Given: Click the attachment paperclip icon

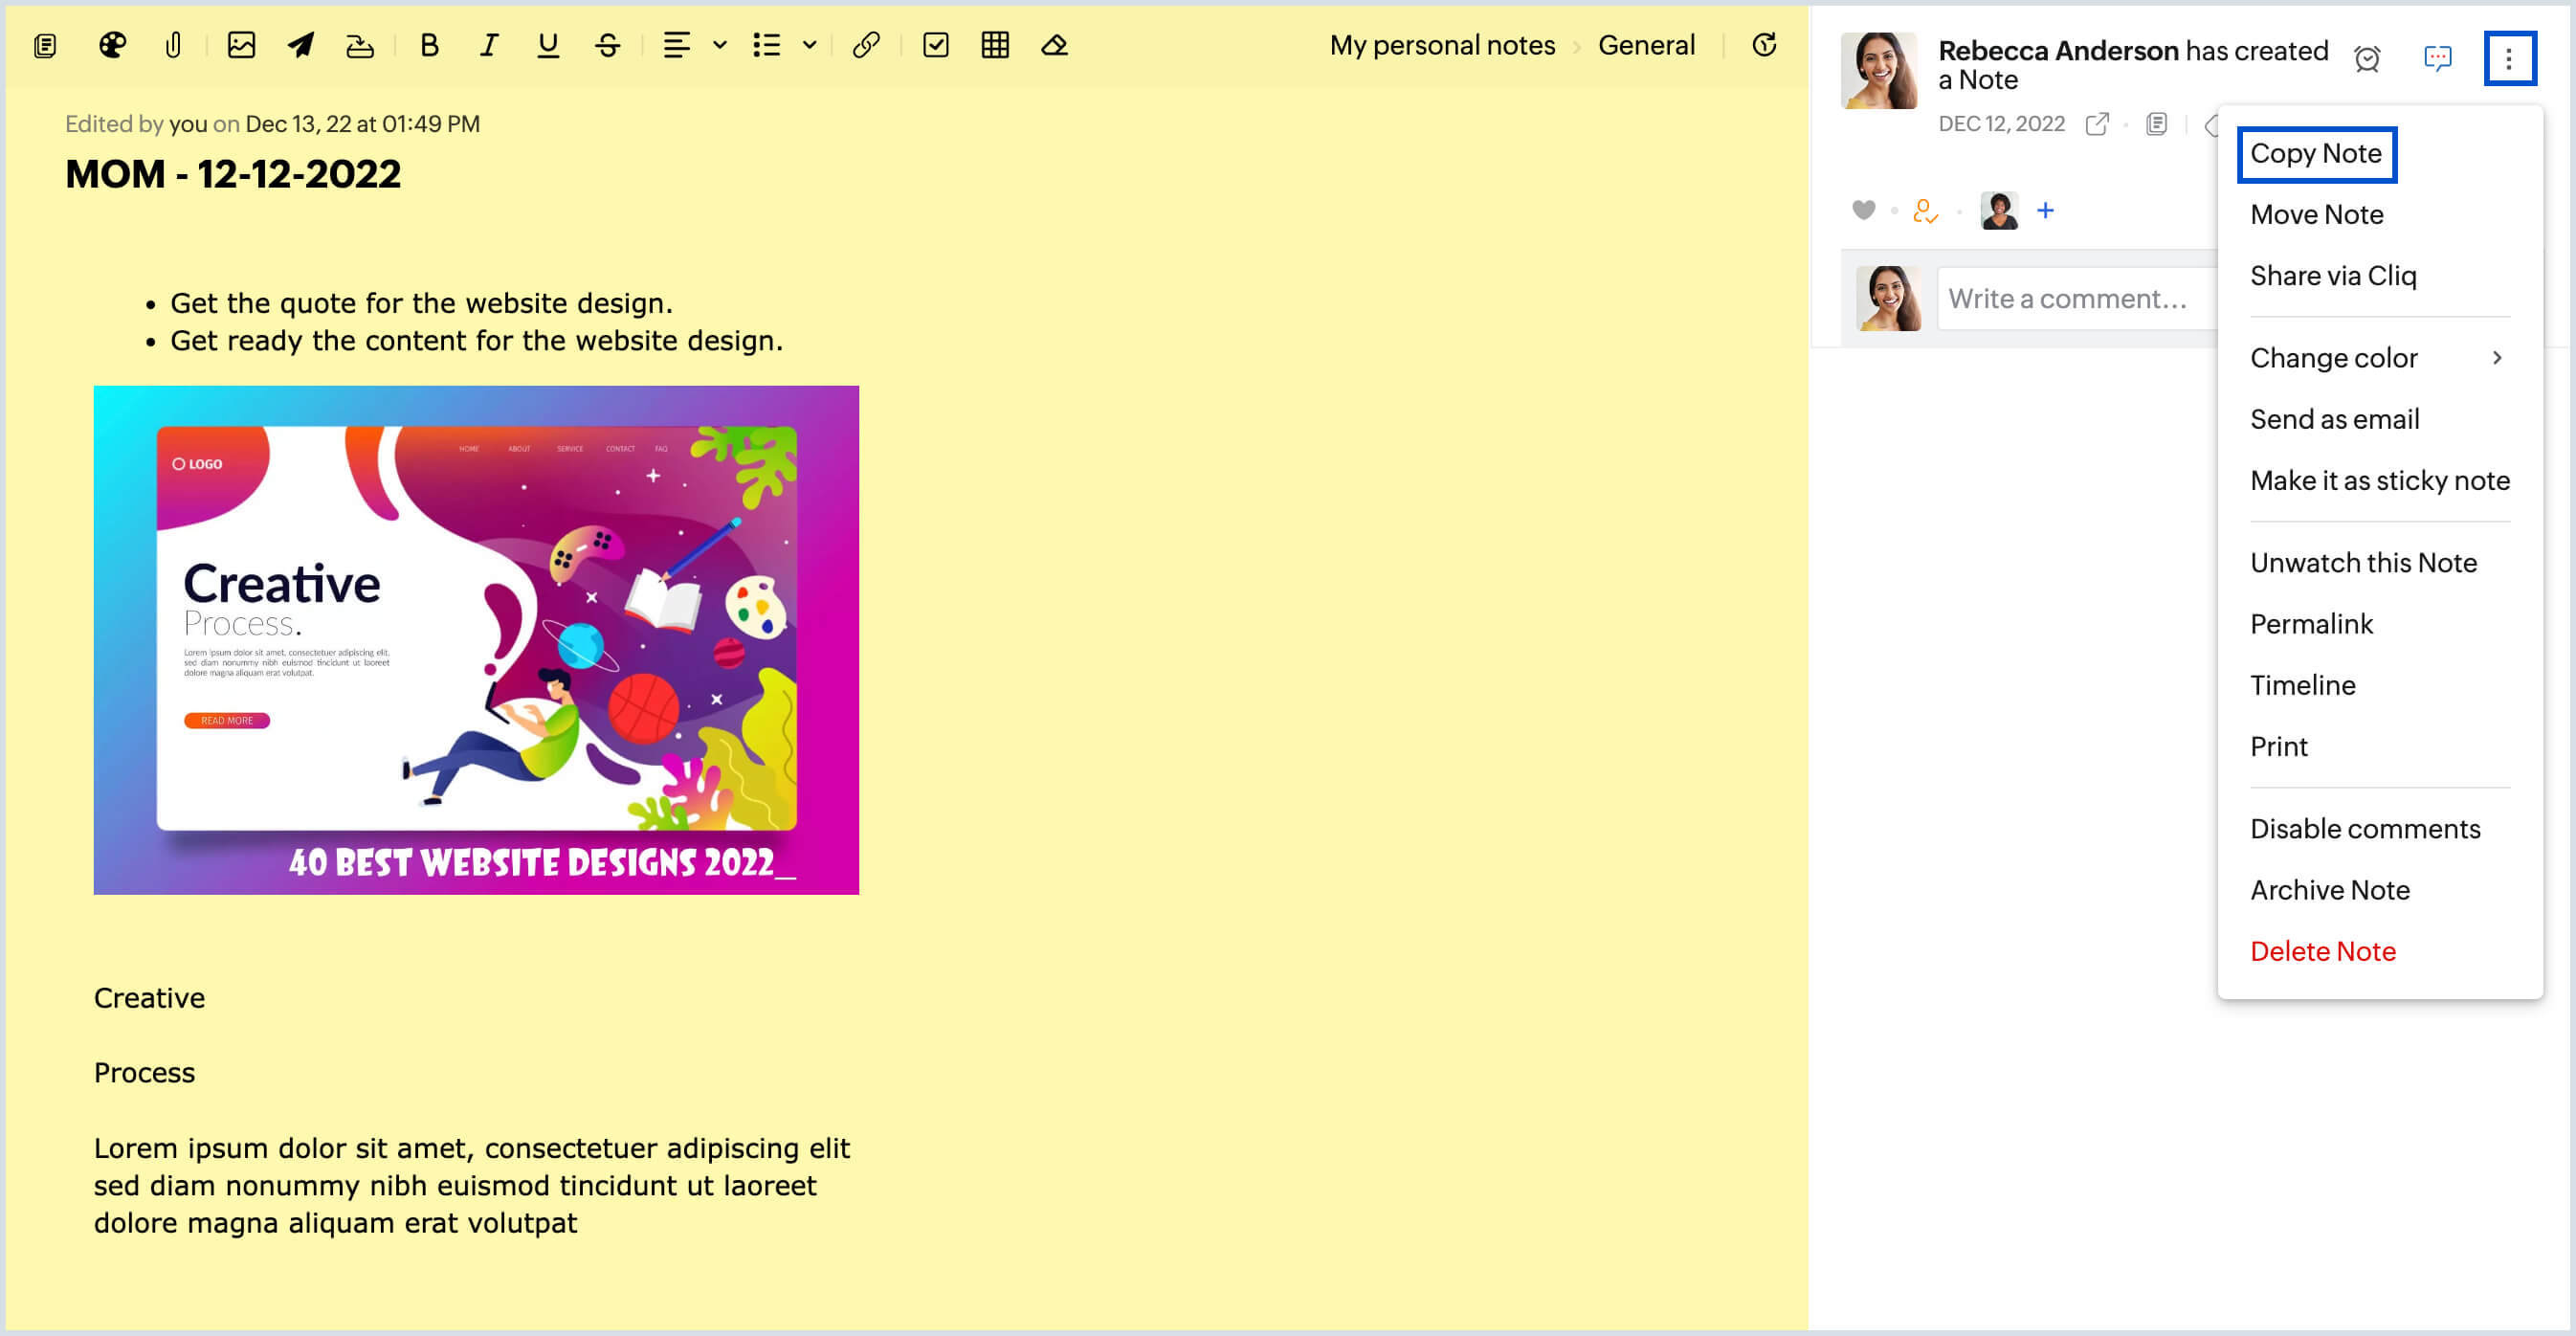Looking at the screenshot, I should [x=173, y=45].
